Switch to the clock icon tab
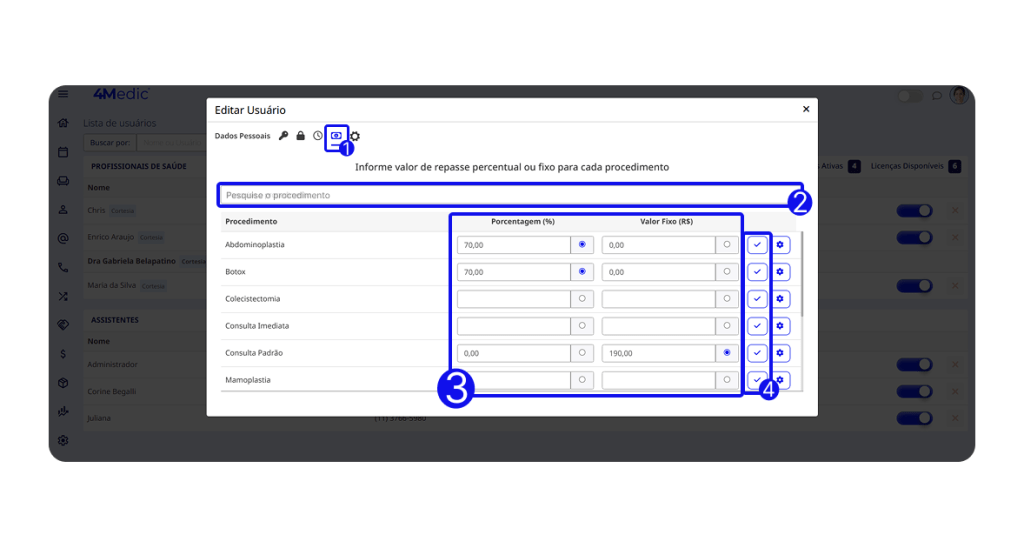This screenshot has width=1024, height=548. pyautogui.click(x=317, y=136)
